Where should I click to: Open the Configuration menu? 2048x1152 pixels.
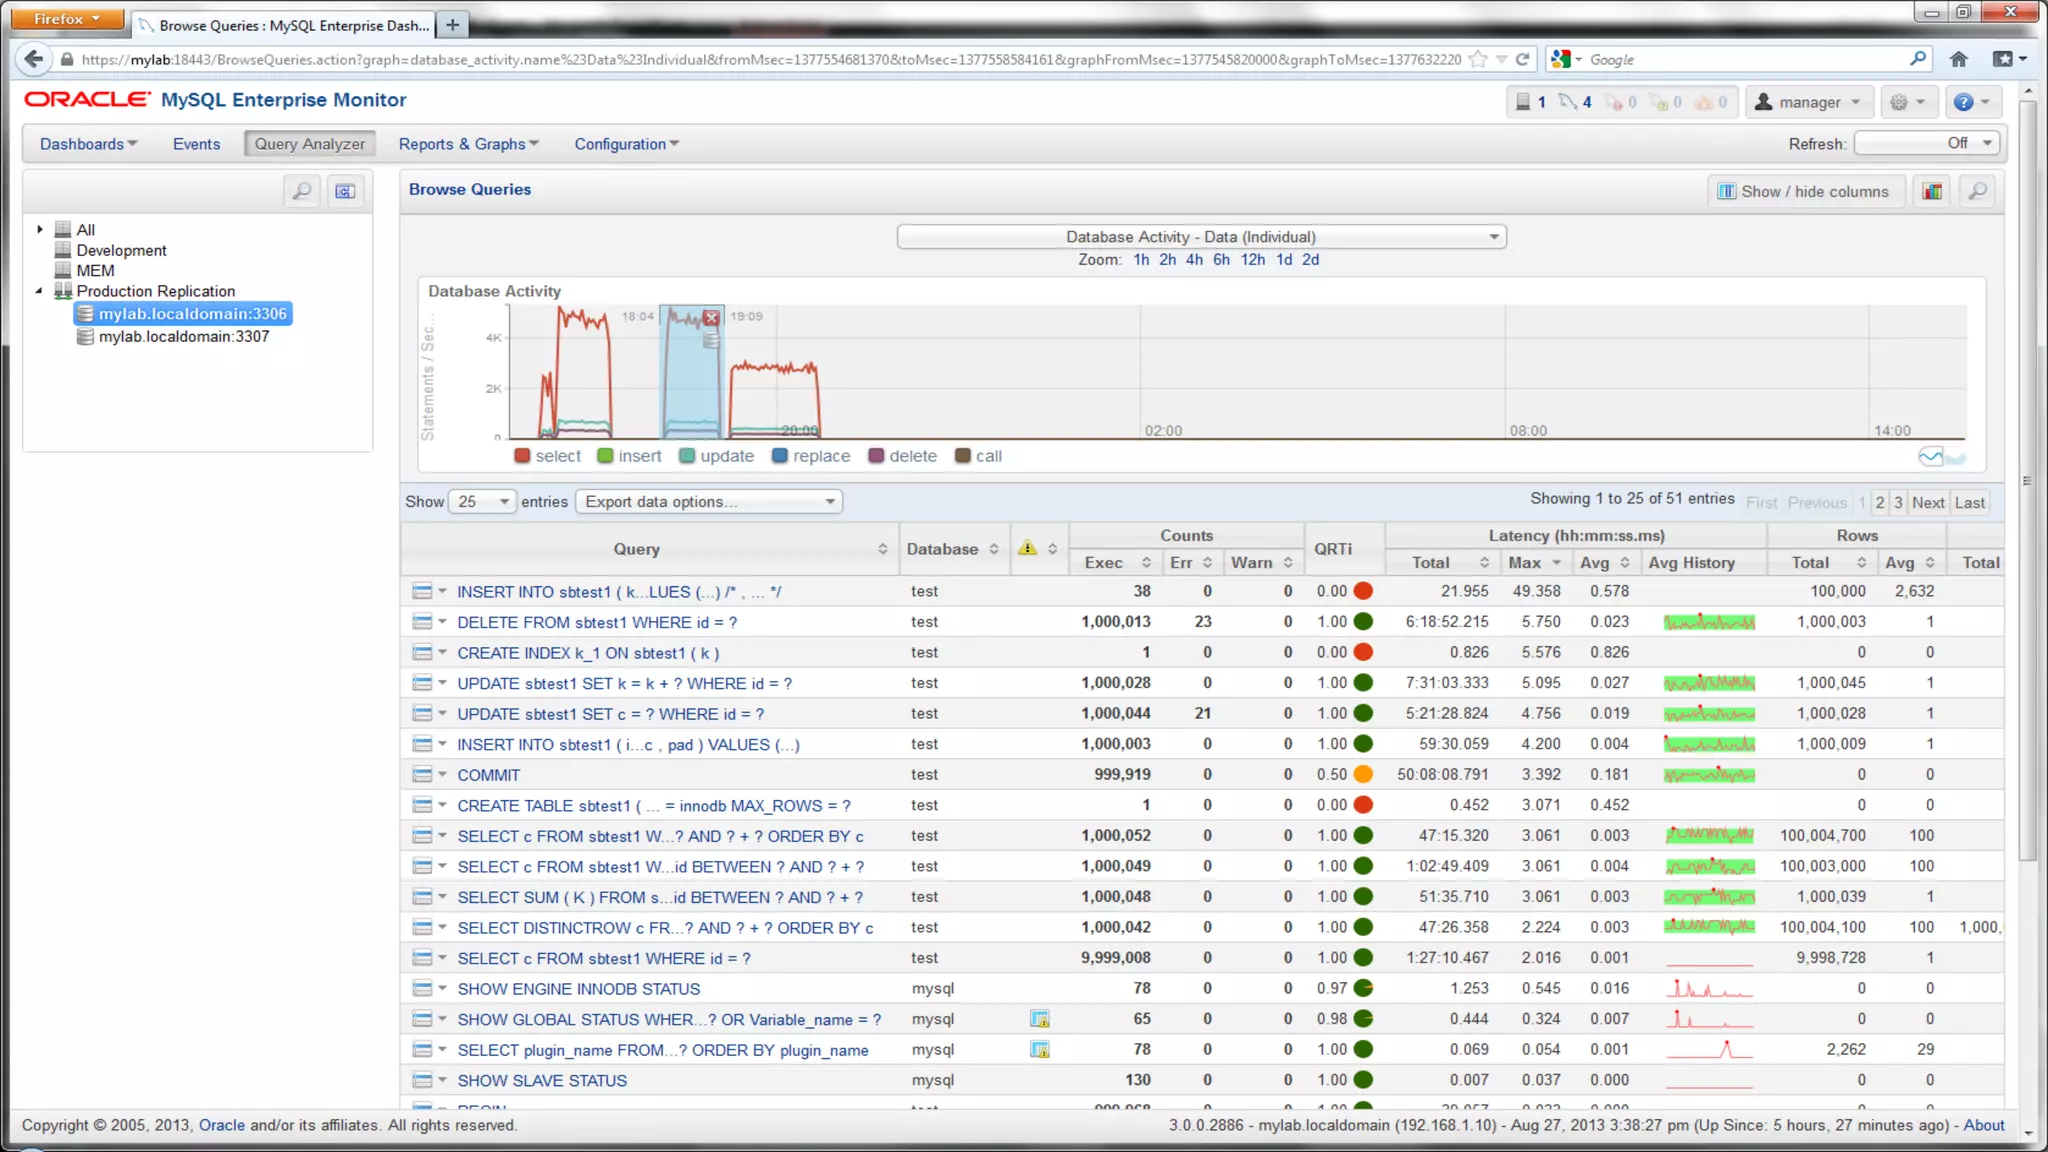[626, 144]
